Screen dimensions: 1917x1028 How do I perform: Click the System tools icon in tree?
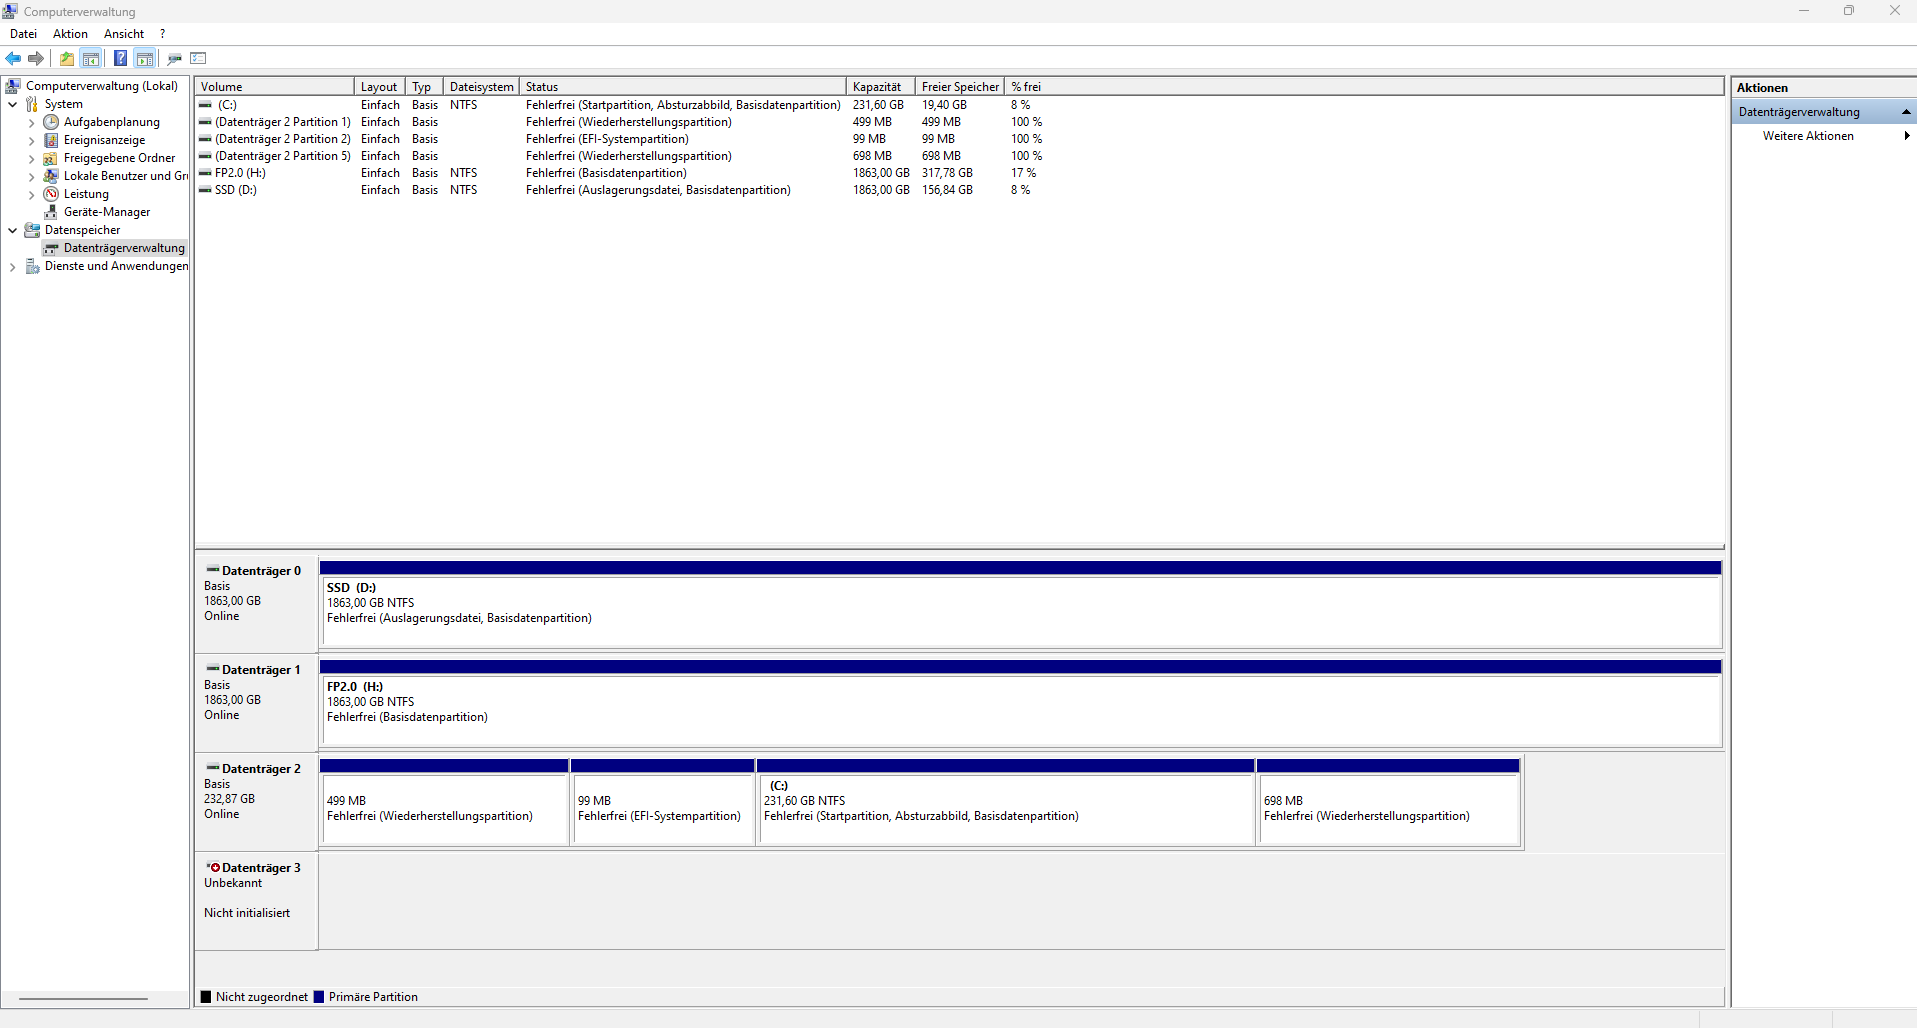33,104
